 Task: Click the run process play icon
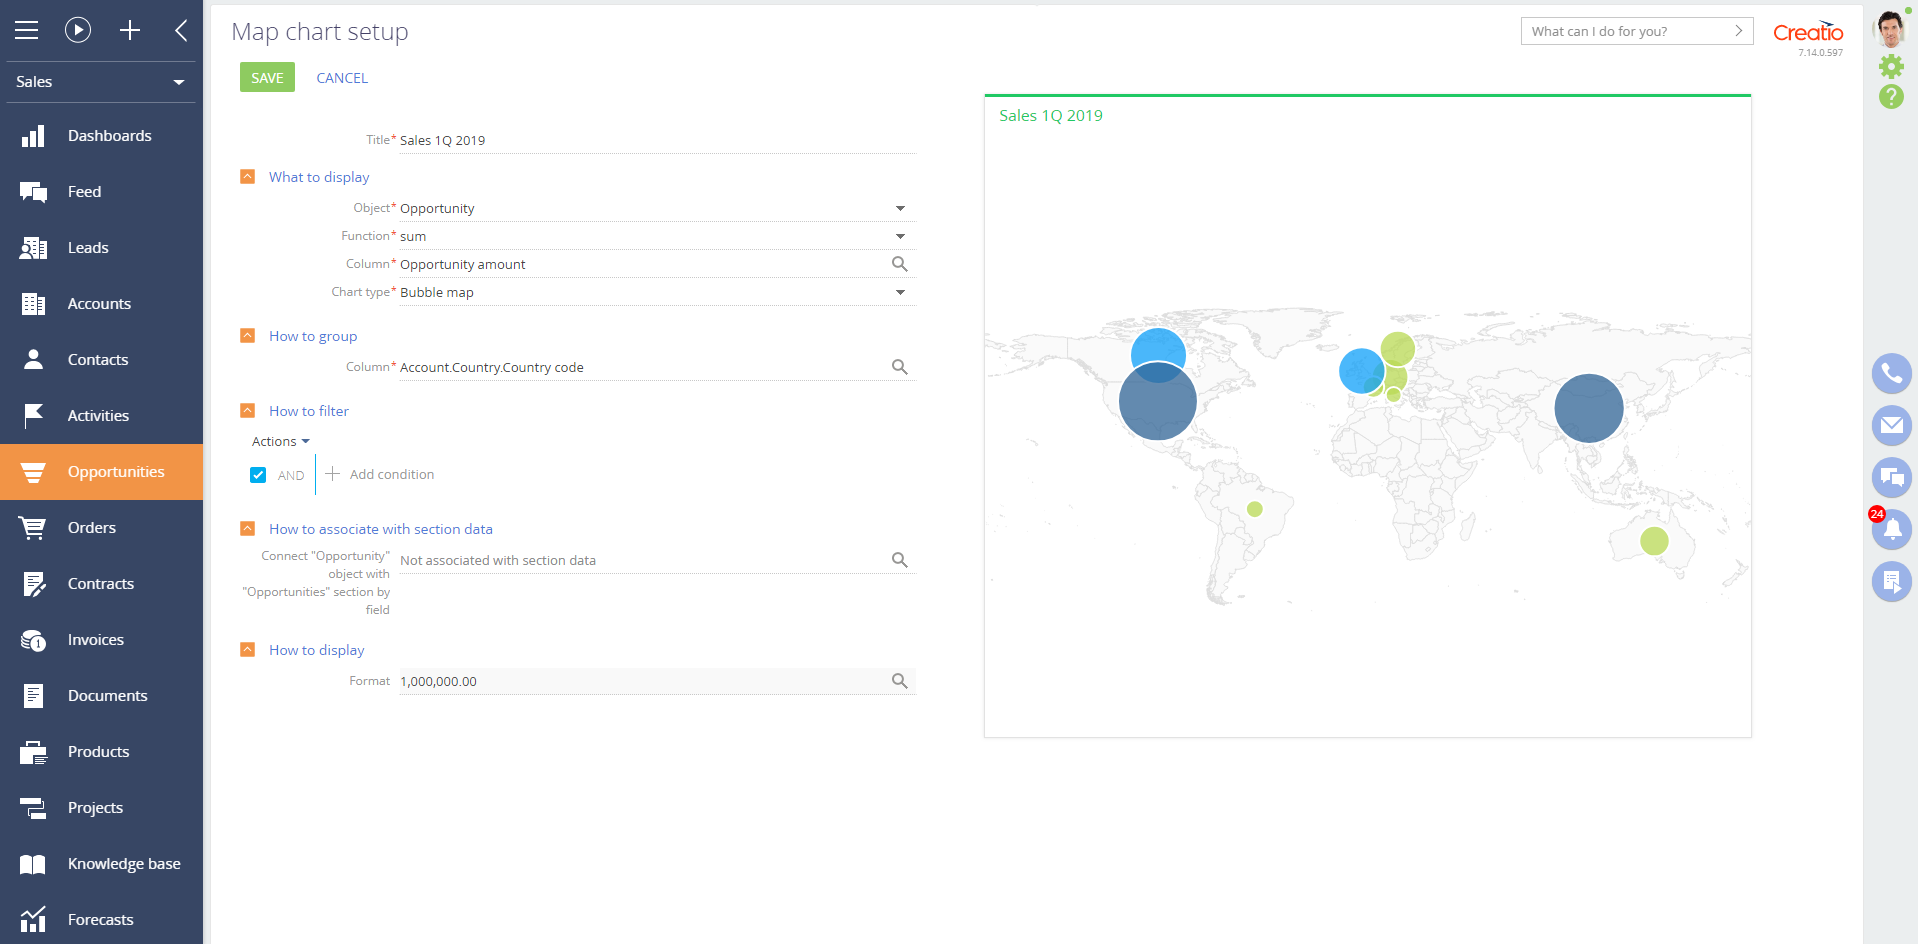[x=78, y=30]
